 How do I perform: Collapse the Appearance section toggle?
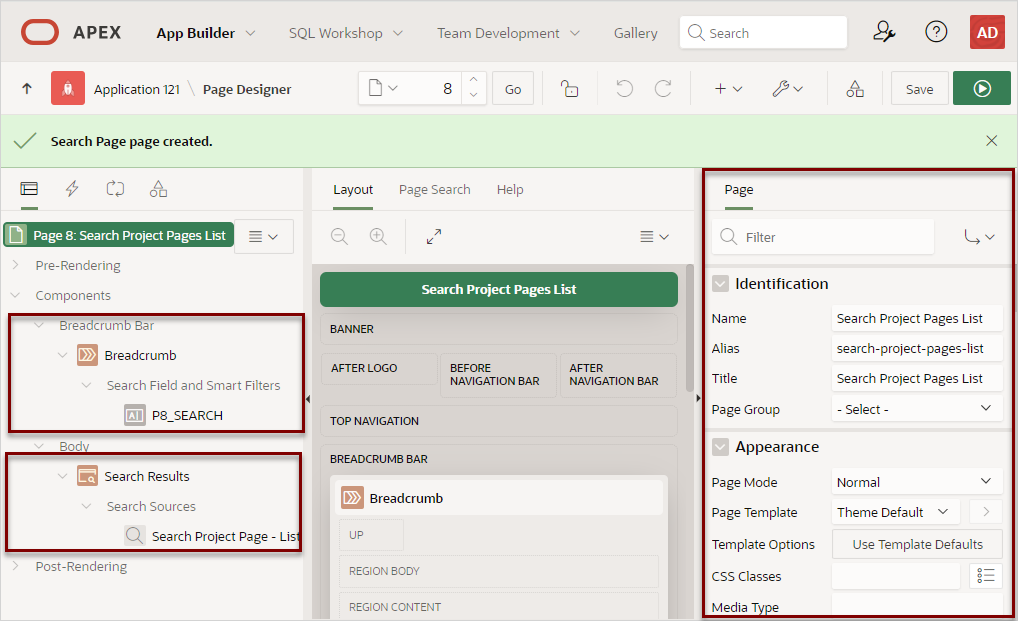tap(720, 446)
